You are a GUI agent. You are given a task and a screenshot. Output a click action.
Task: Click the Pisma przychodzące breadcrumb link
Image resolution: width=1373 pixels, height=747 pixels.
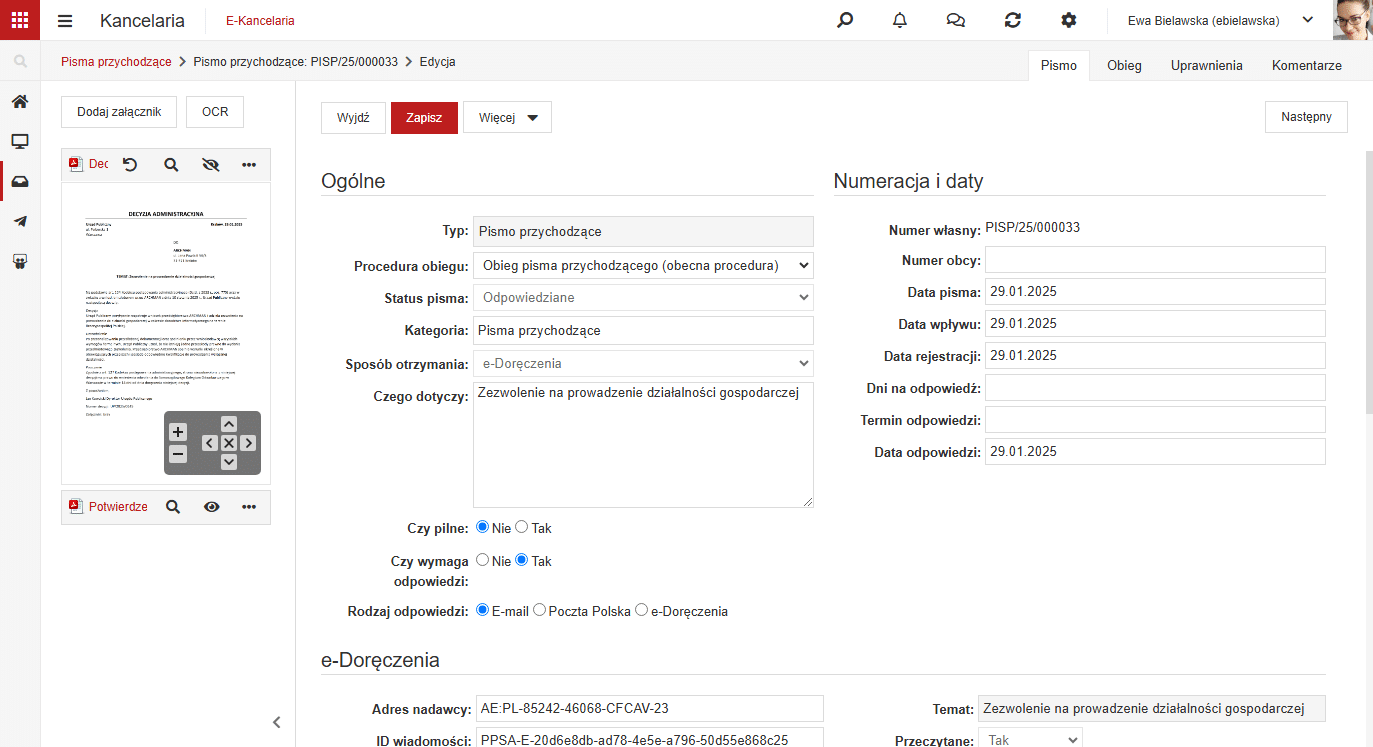[x=116, y=62]
